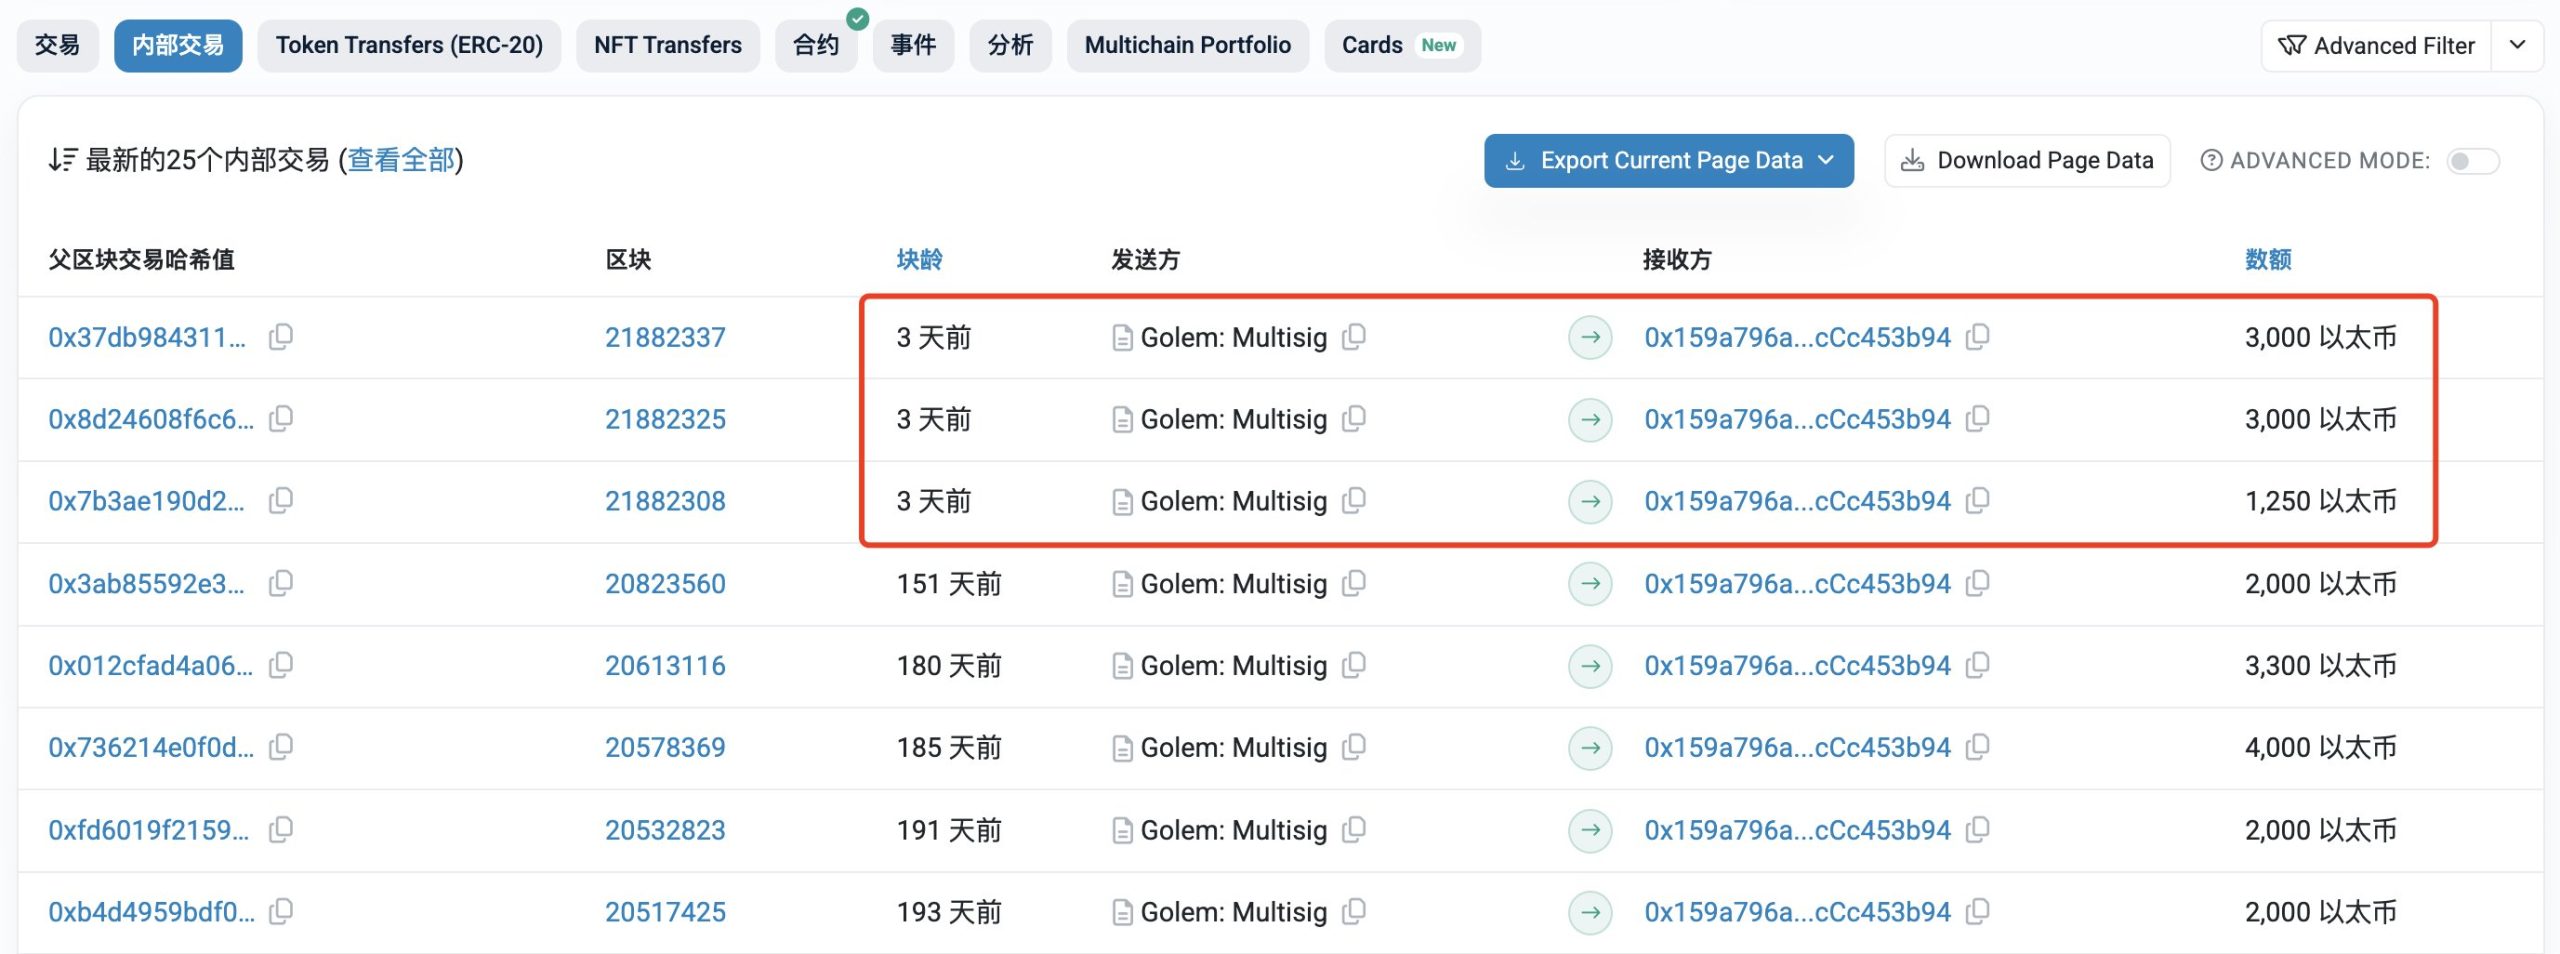Copy transaction hash 0xb4d4959bdf0
This screenshot has height=954, width=2560.
click(x=281, y=911)
